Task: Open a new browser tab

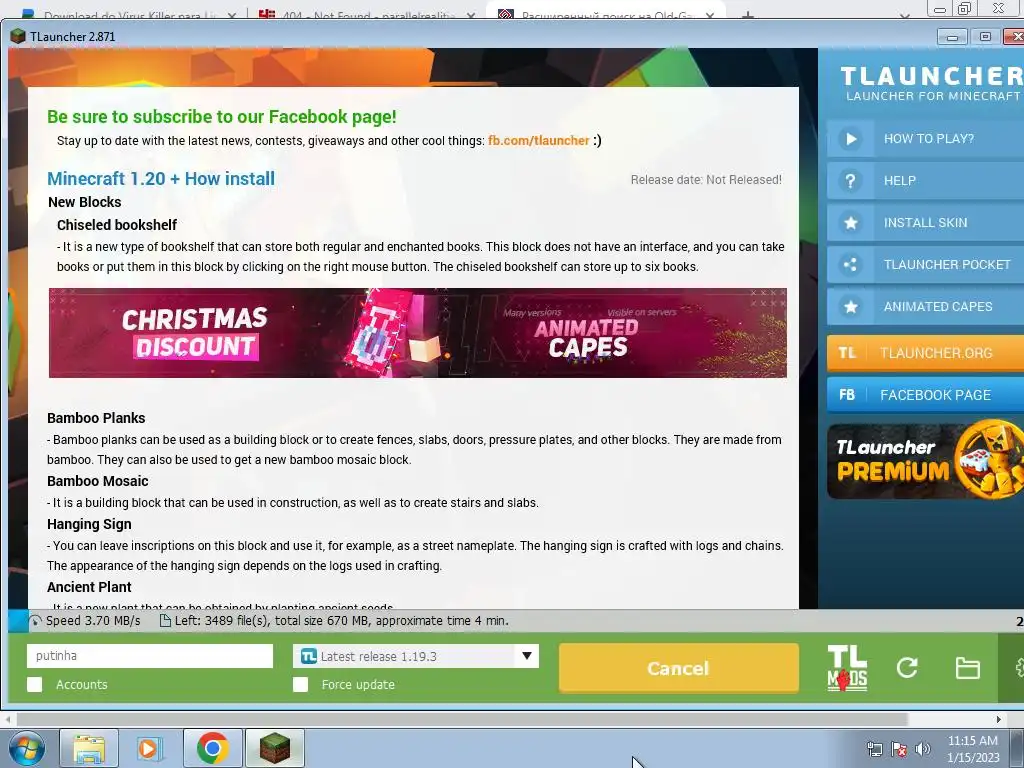Action: pyautogui.click(x=748, y=14)
